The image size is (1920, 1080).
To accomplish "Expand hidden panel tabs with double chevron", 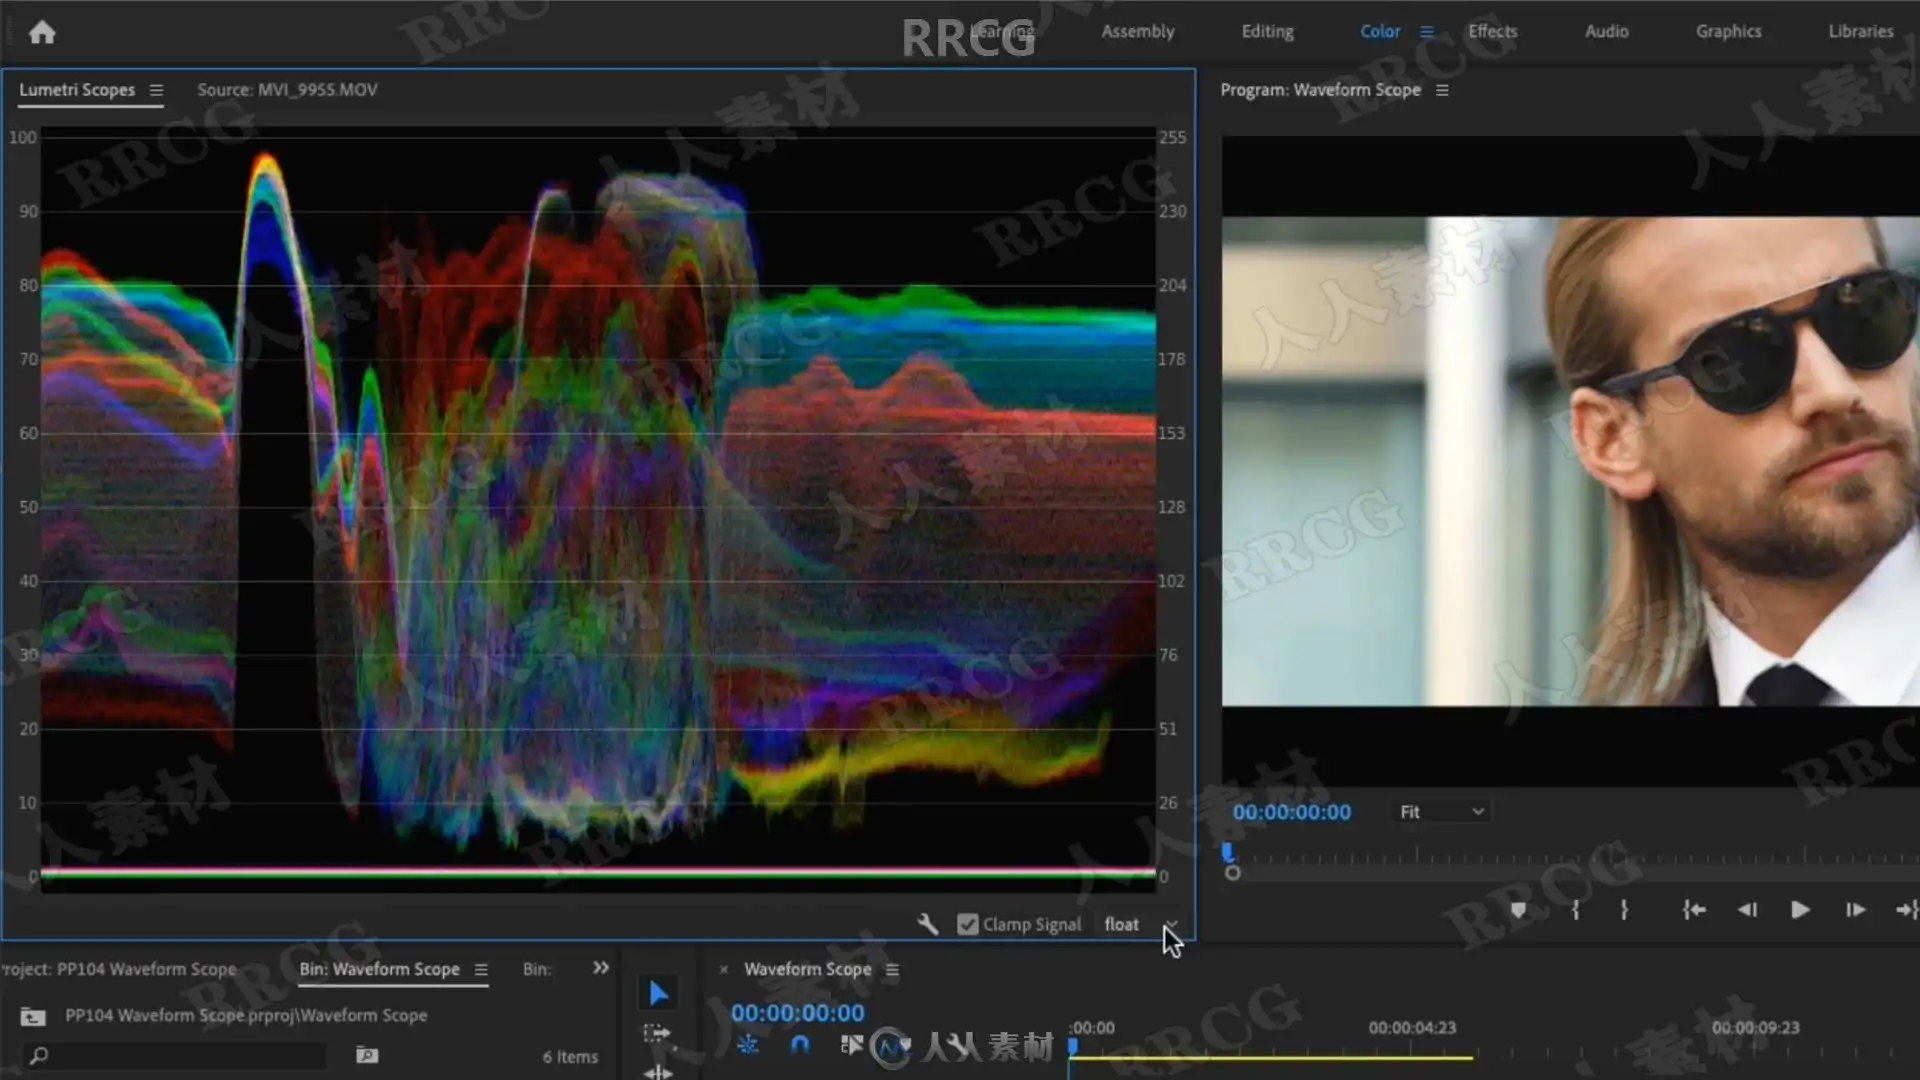I will (600, 968).
